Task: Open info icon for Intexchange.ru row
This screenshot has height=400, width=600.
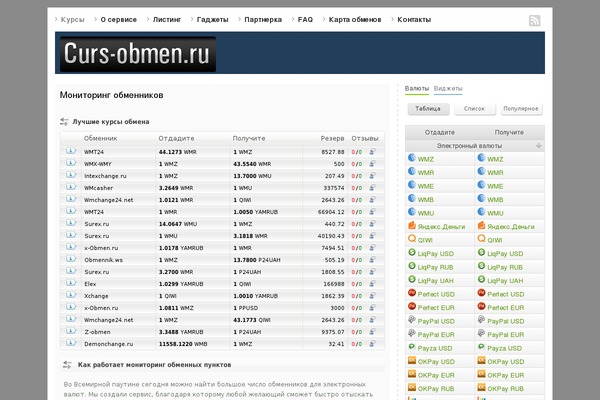Action: tap(71, 175)
